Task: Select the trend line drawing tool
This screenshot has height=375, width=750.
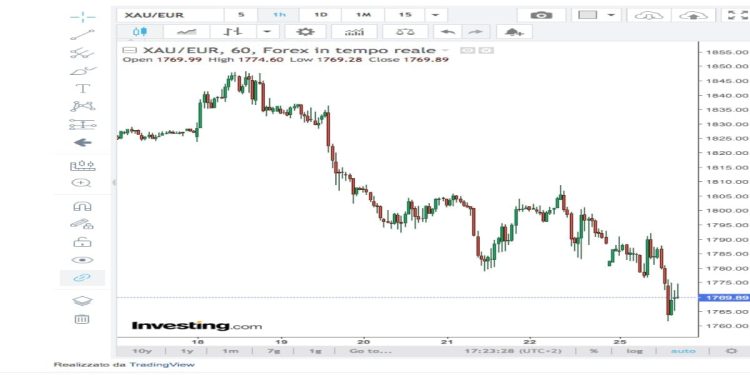Action: click(x=82, y=35)
